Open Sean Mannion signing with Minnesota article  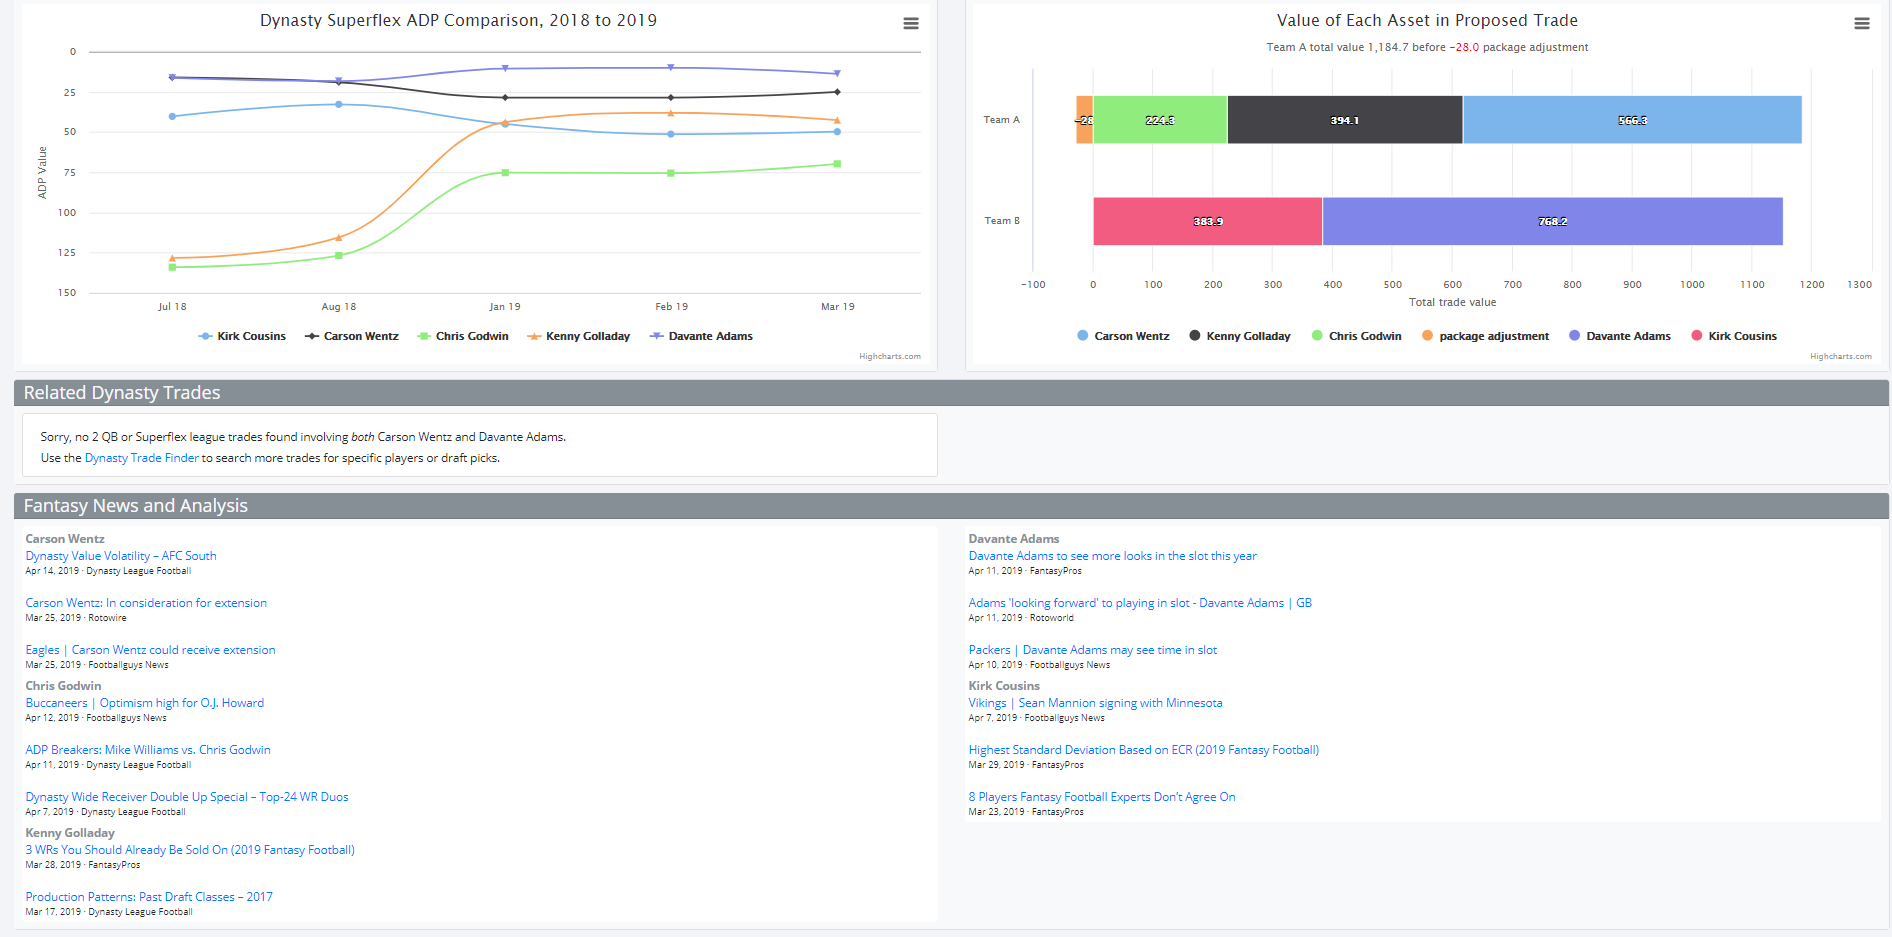(1095, 703)
